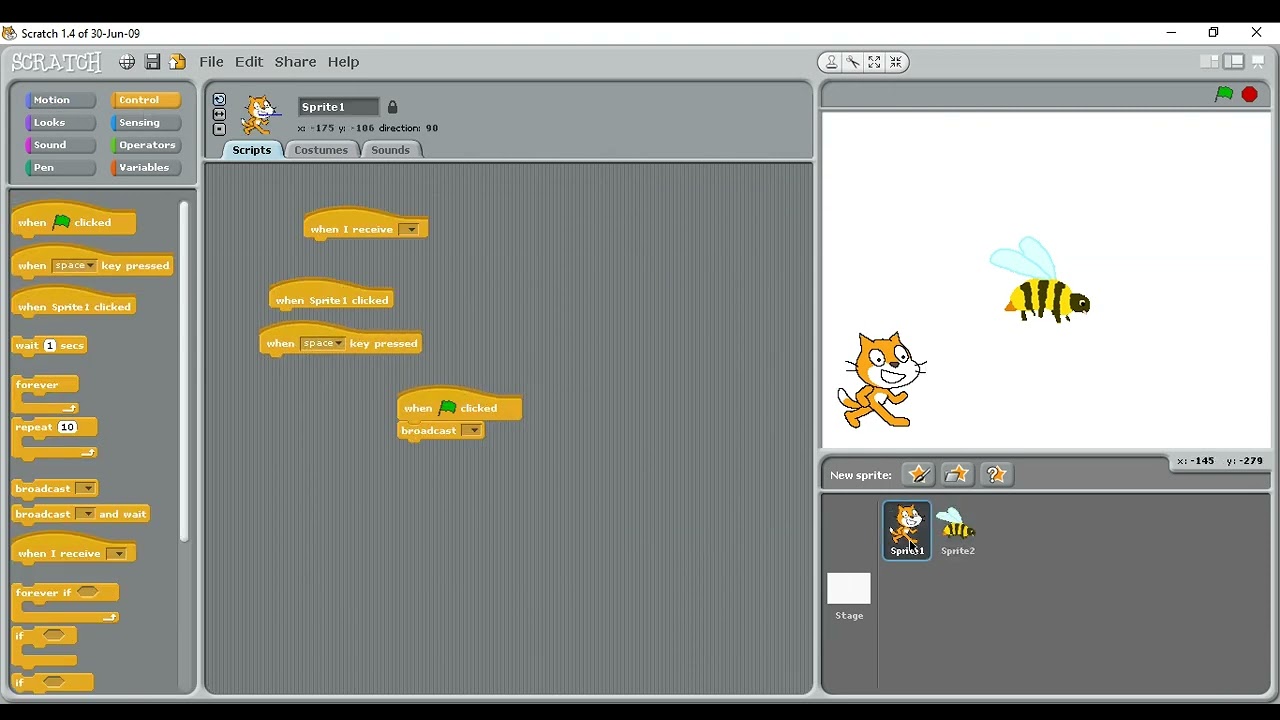
Task: Switch to full stage view mode
Action: pos(1234,62)
